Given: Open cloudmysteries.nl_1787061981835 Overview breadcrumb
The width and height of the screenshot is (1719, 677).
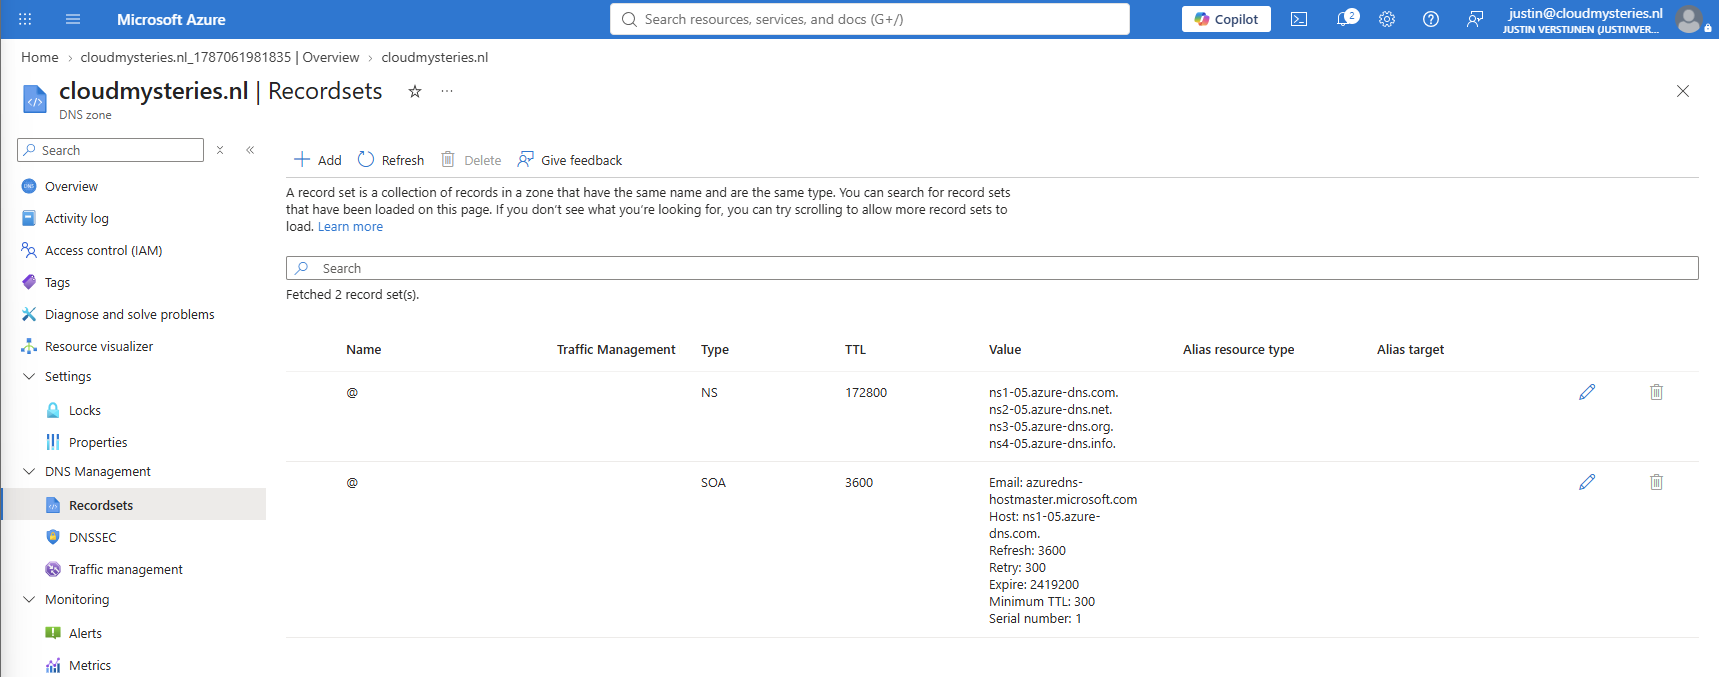Looking at the screenshot, I should (x=220, y=57).
